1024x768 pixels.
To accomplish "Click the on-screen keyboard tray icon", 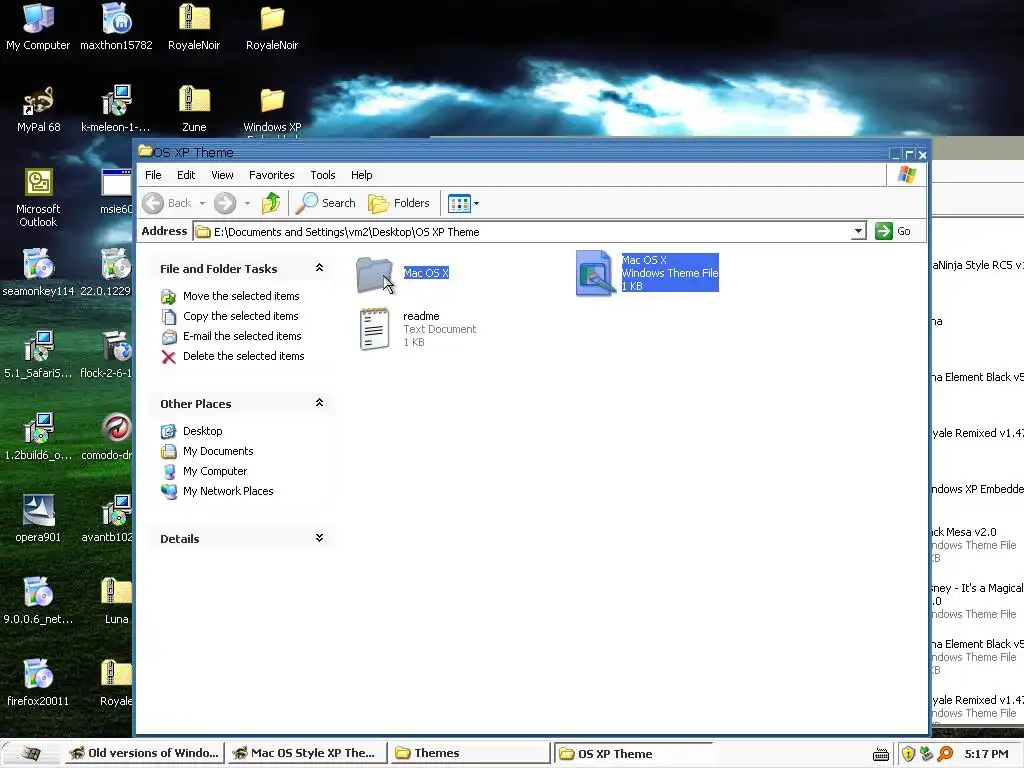I will coord(881,755).
